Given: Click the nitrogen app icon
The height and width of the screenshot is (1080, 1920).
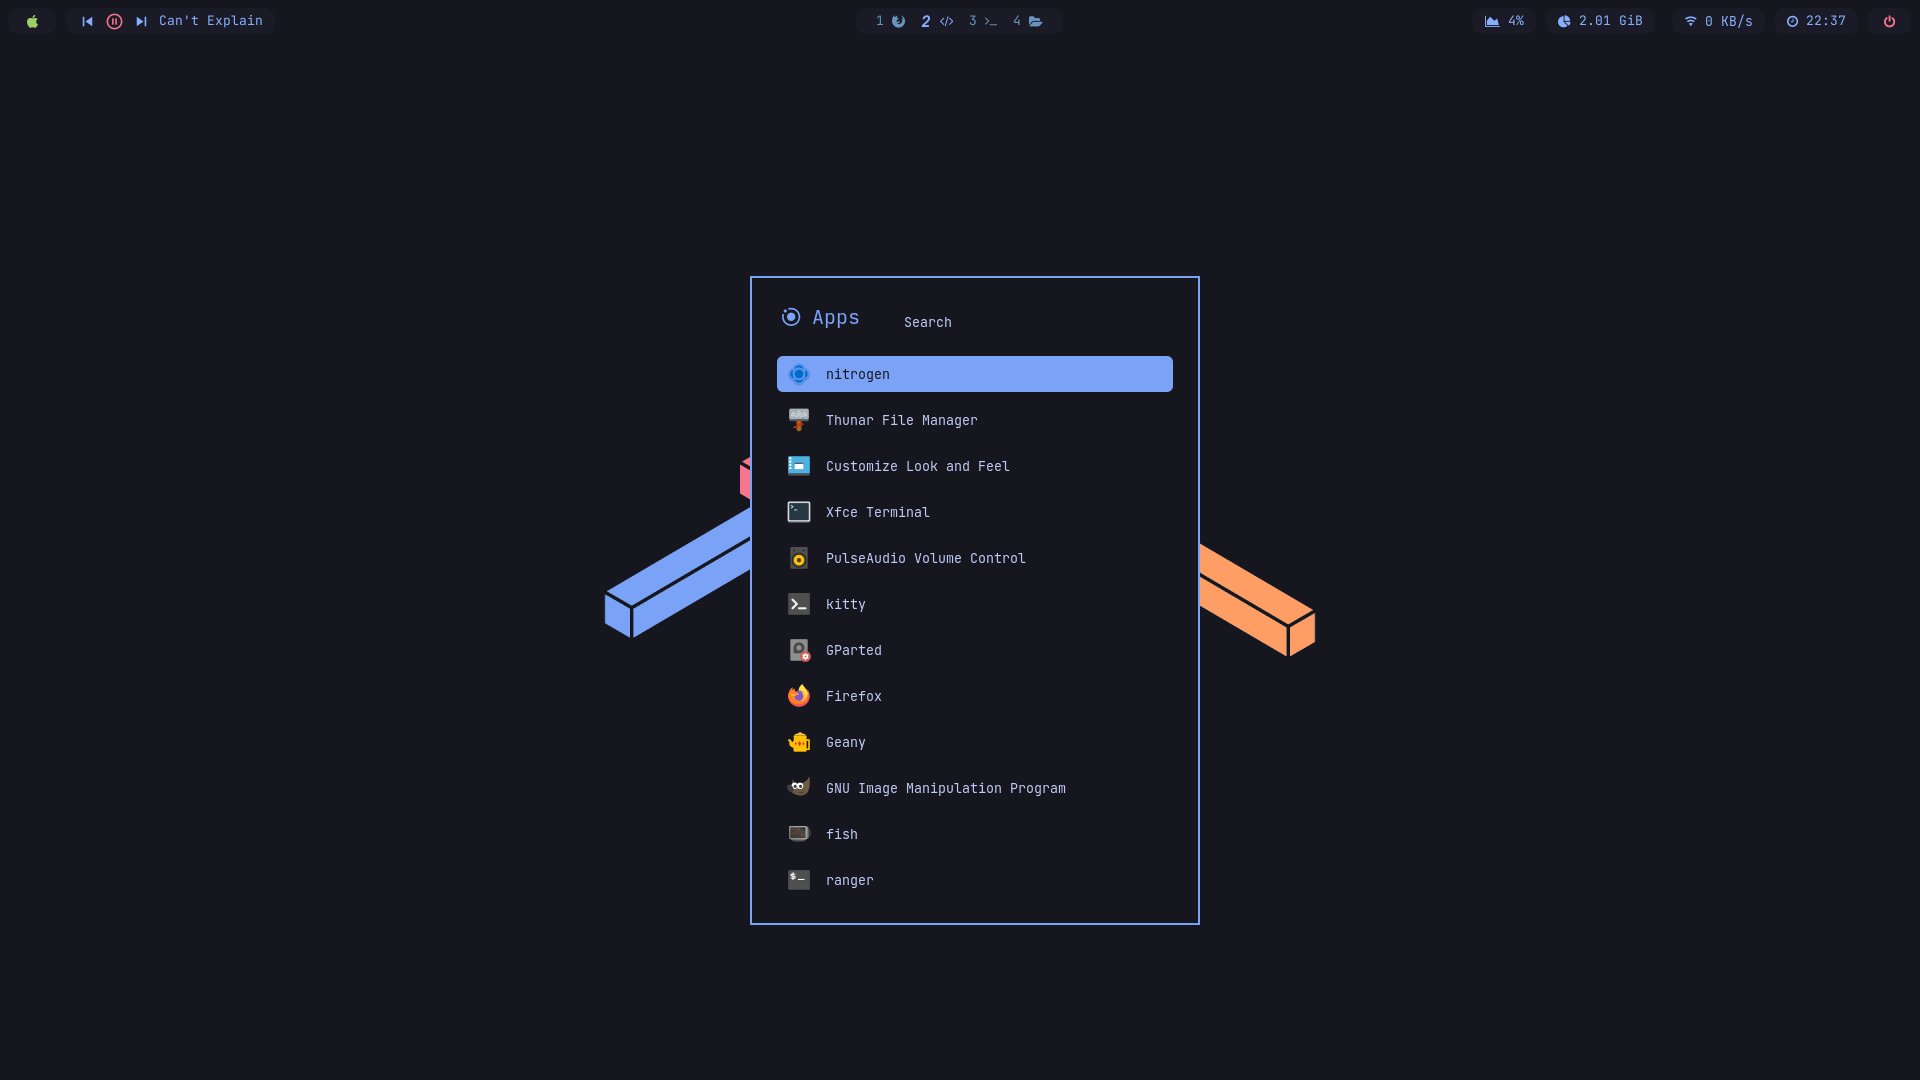Looking at the screenshot, I should 798,373.
